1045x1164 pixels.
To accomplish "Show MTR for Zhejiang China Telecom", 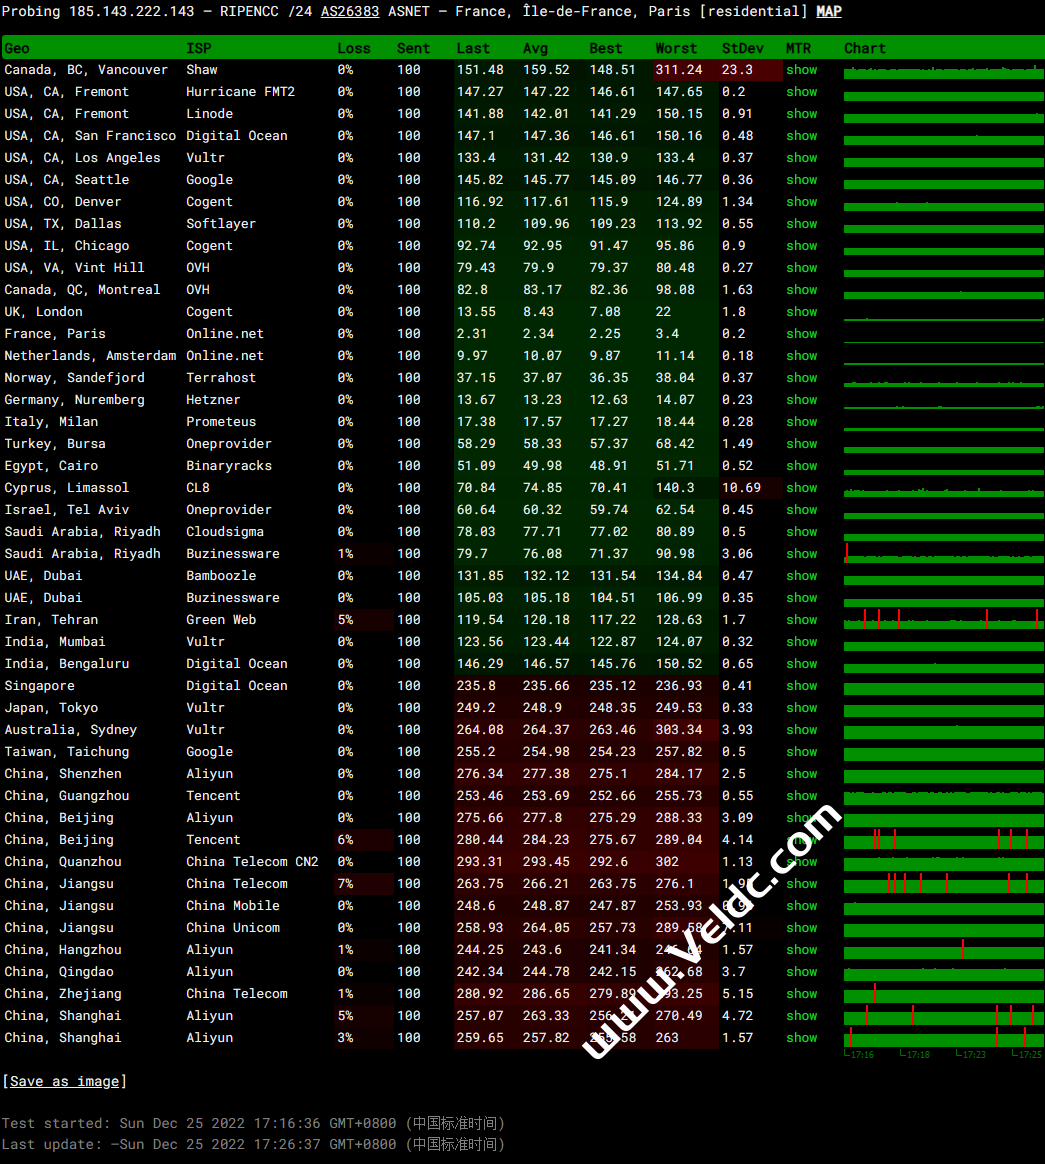I will click(802, 994).
